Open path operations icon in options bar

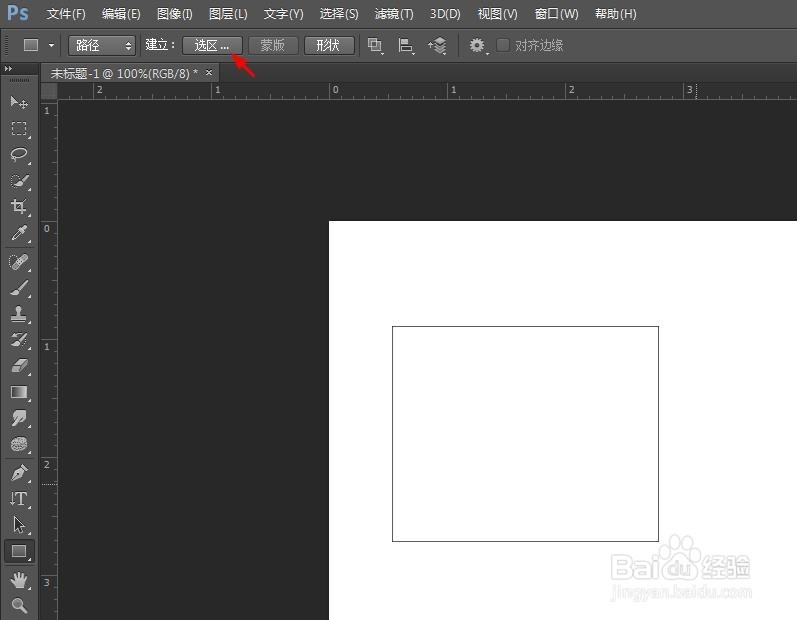coord(375,46)
